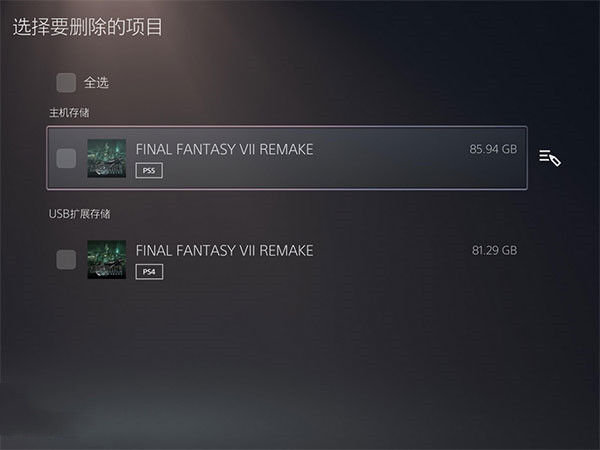Viewport: 600px width, 450px height.
Task: Click empty space in the PS4 game row
Action: point(383,270)
